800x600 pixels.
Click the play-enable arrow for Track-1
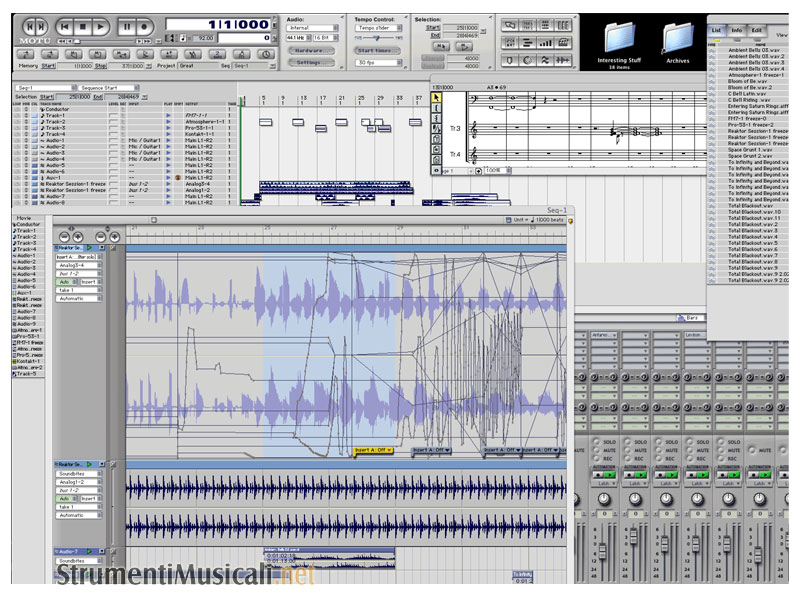(168, 116)
